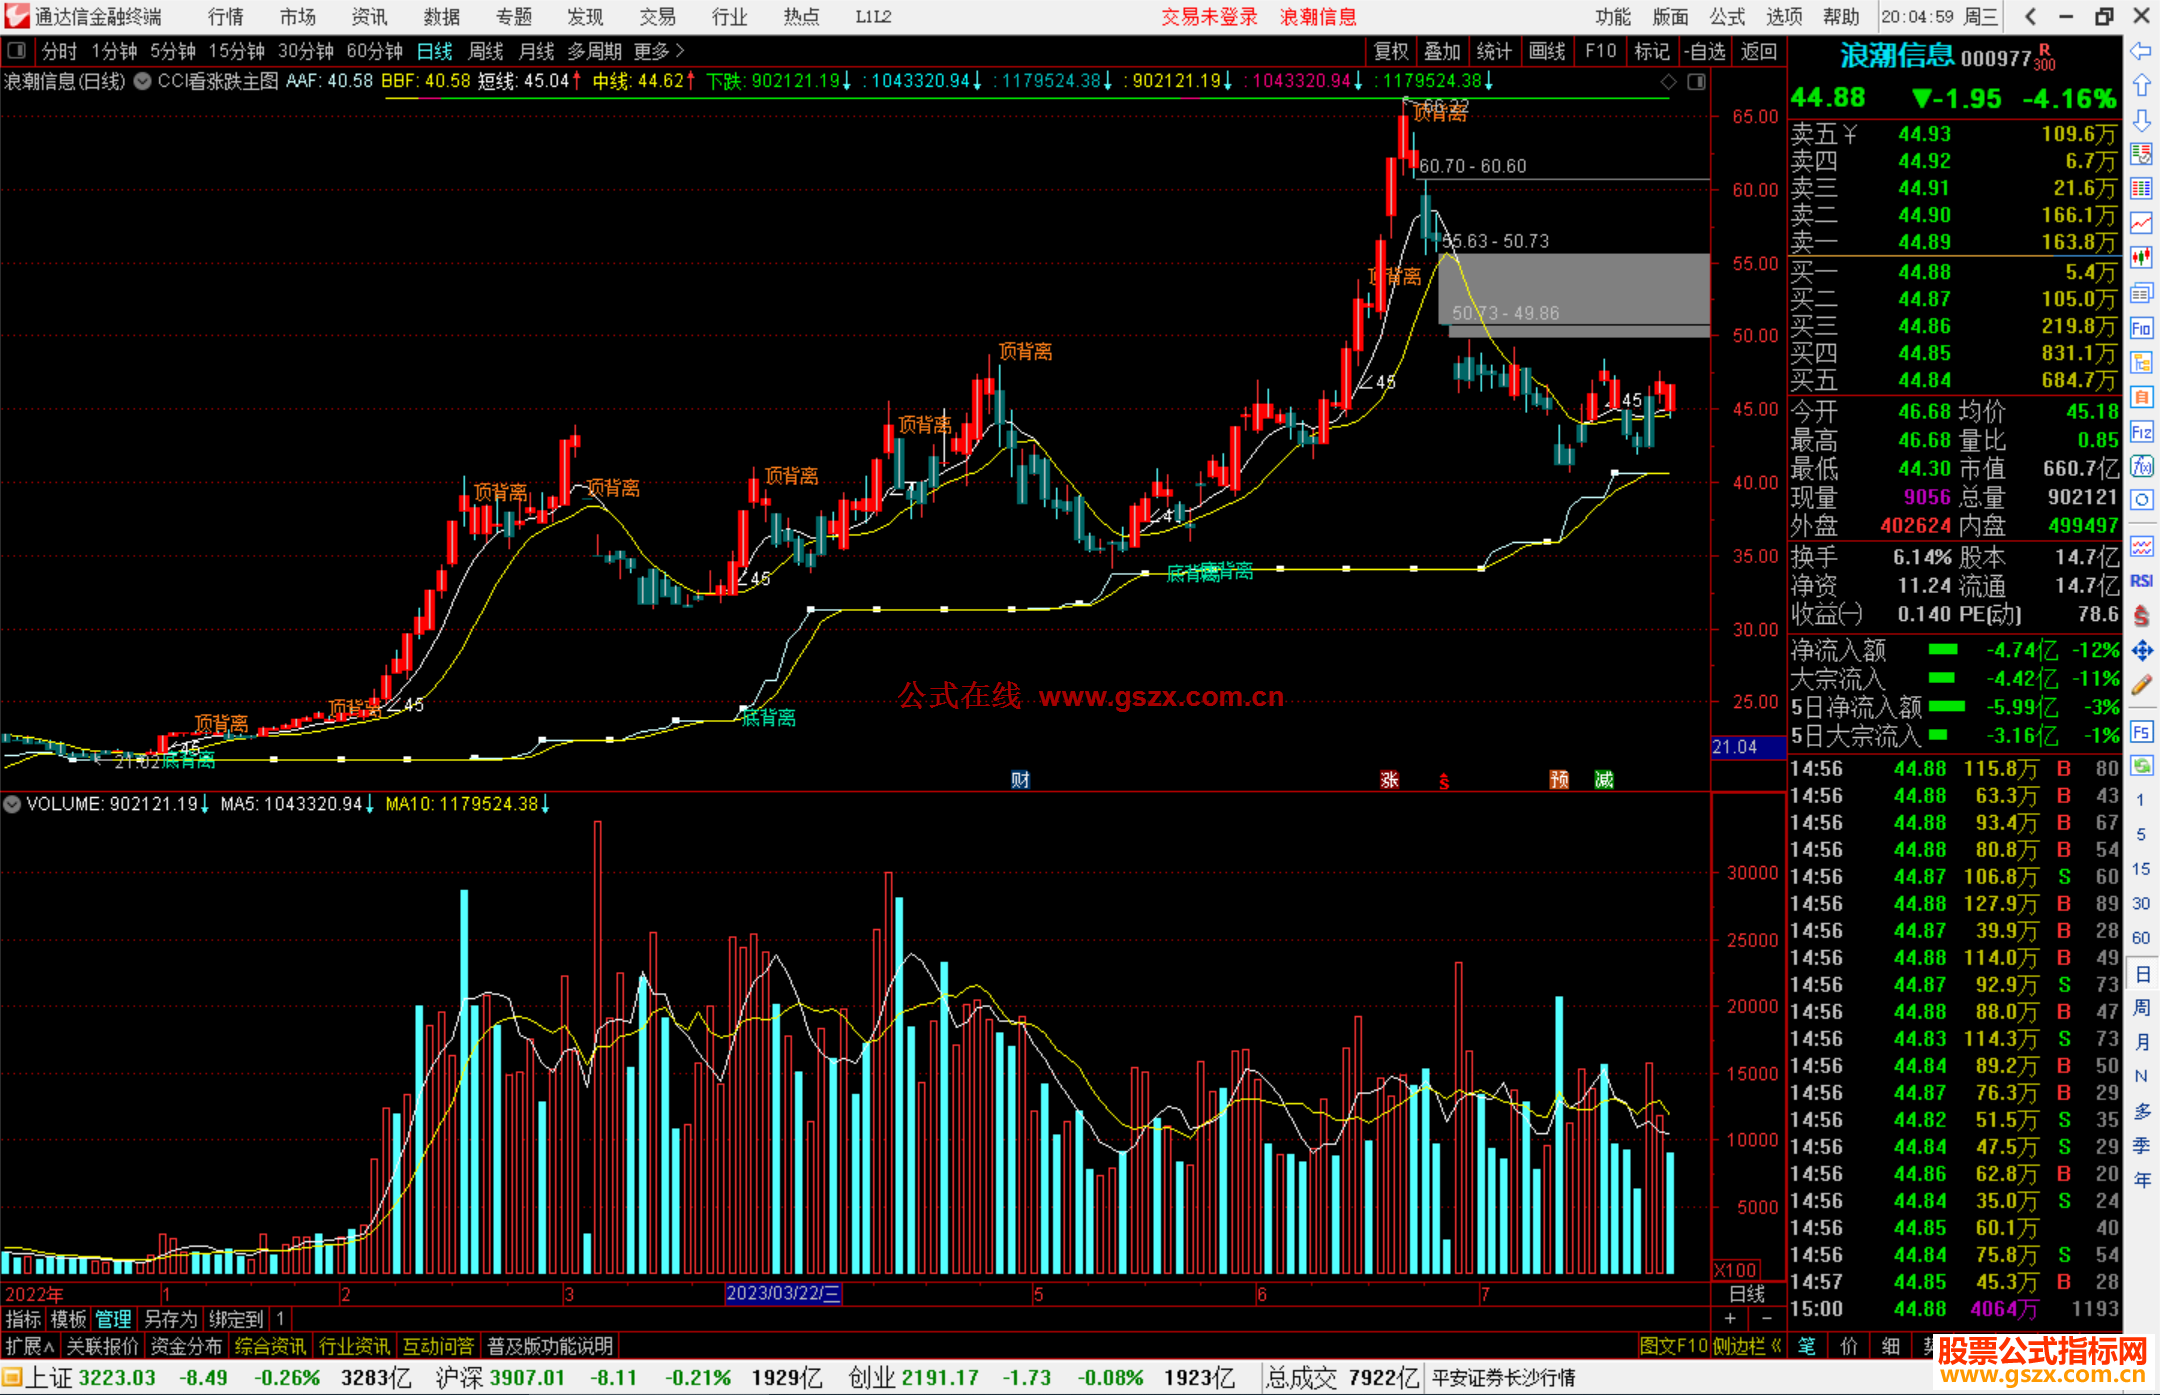Toggle the chart panel layout square icon

[x=16, y=50]
